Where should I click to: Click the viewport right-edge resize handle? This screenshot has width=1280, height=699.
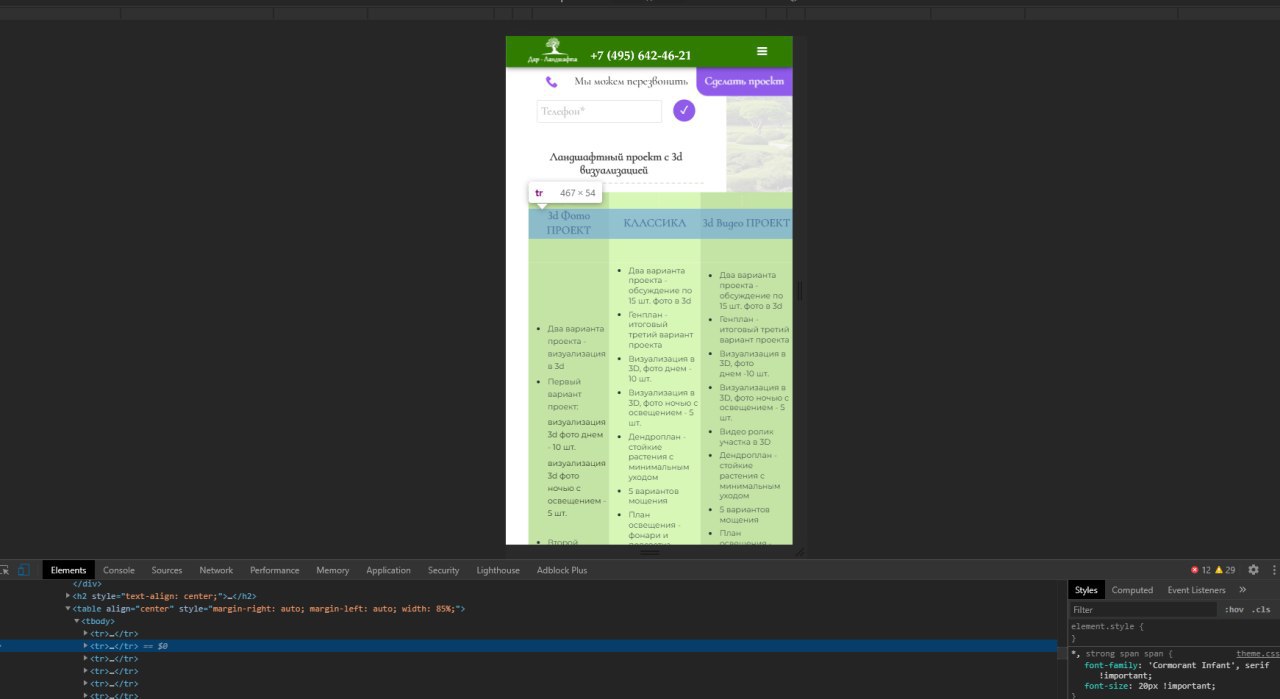coord(799,290)
